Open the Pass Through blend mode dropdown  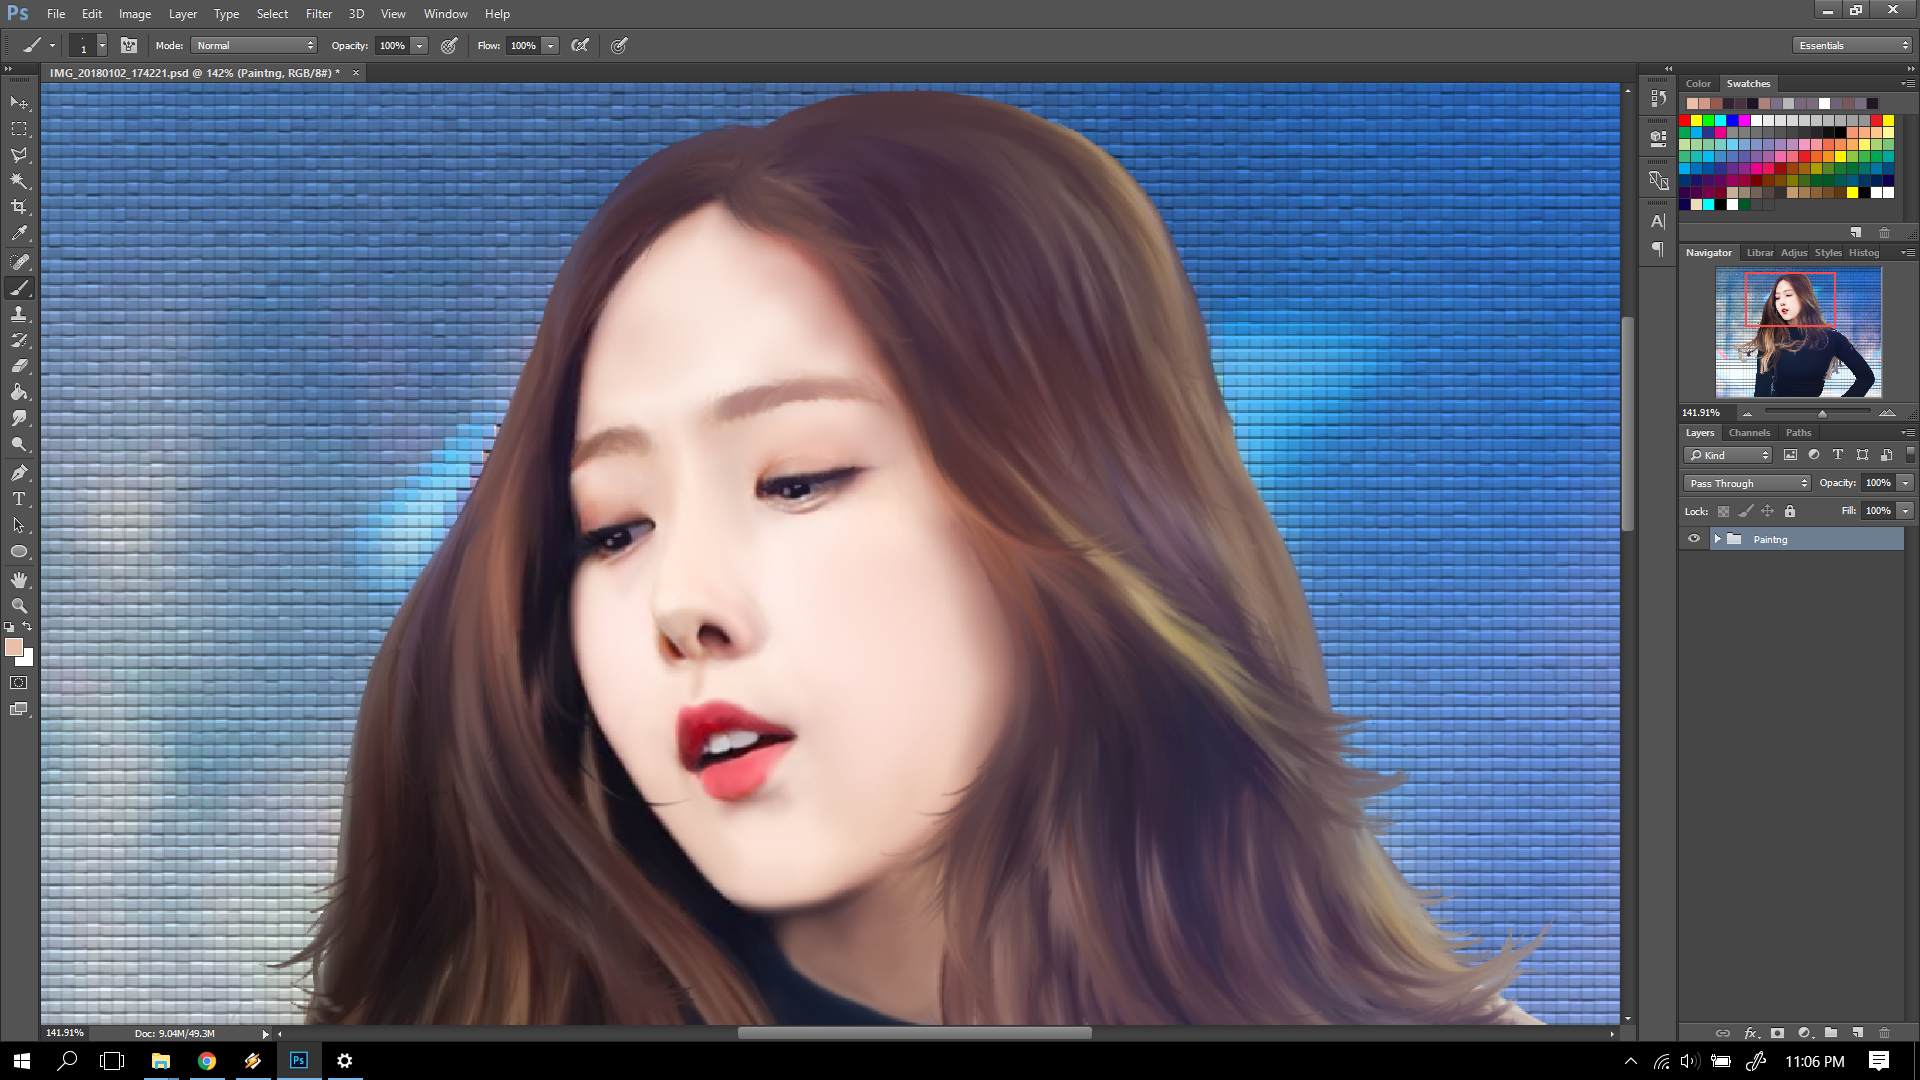coord(1747,483)
